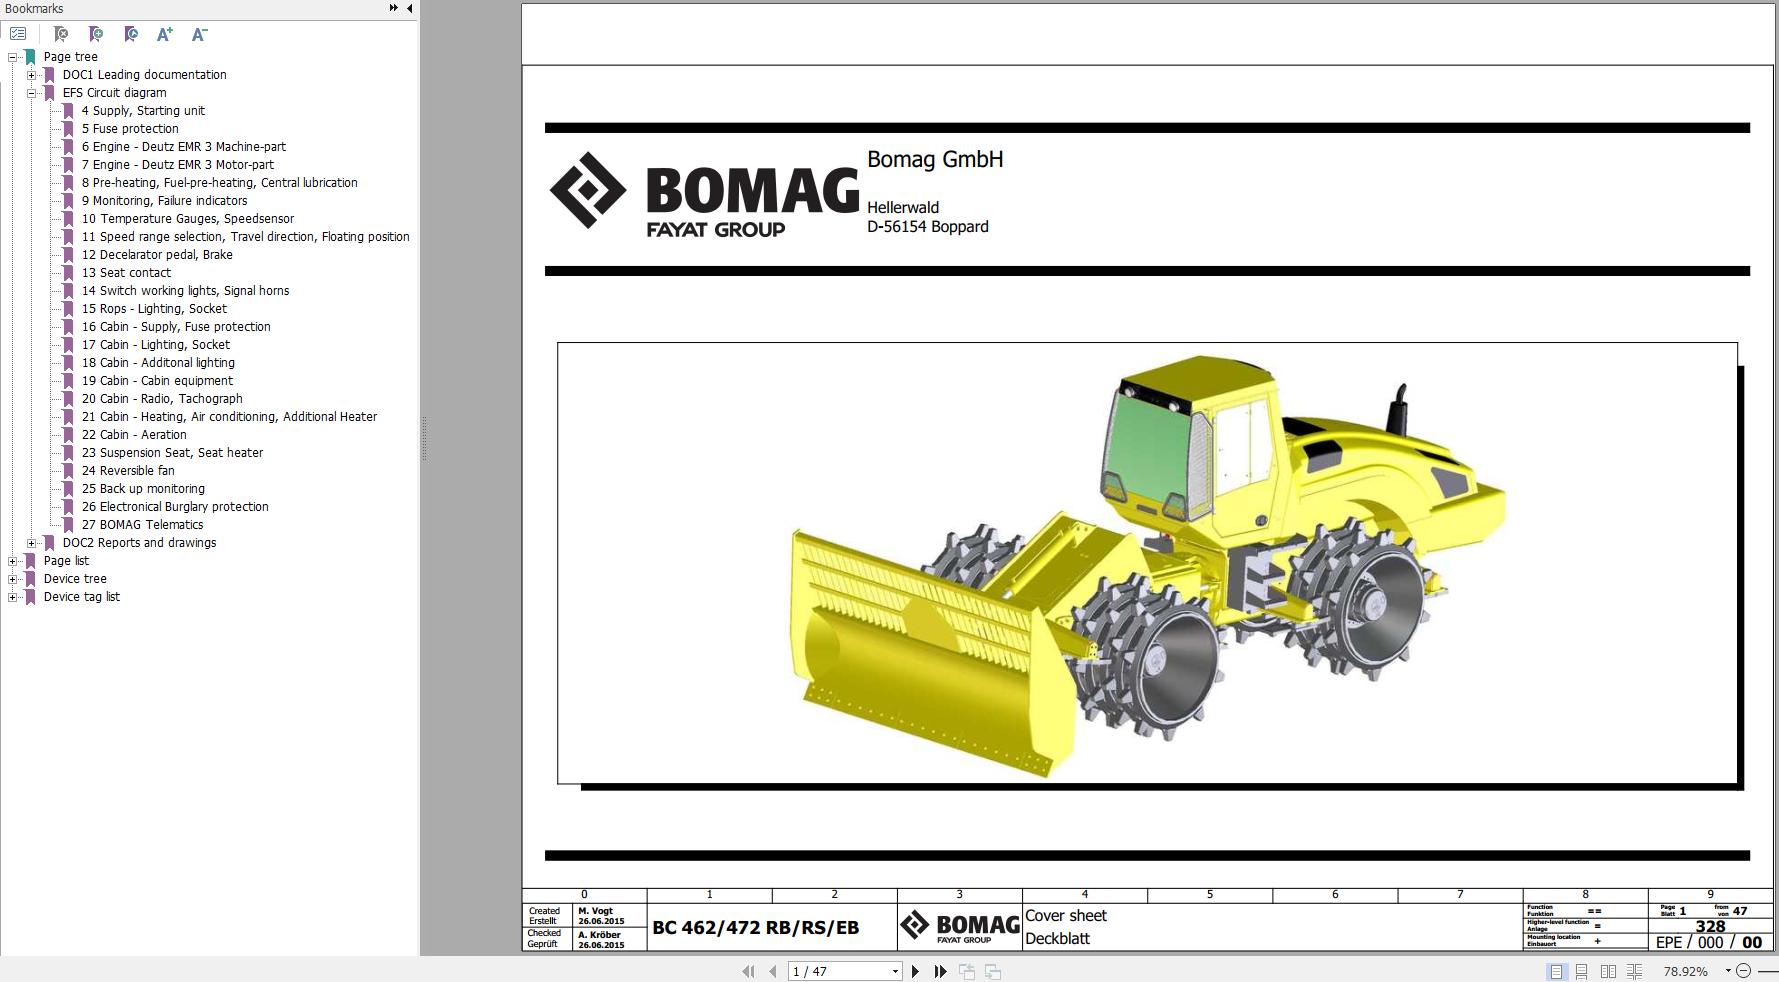Open 19 Cabin - Cabin equipment
Viewport: 1779px width, 982px height.
(x=157, y=381)
